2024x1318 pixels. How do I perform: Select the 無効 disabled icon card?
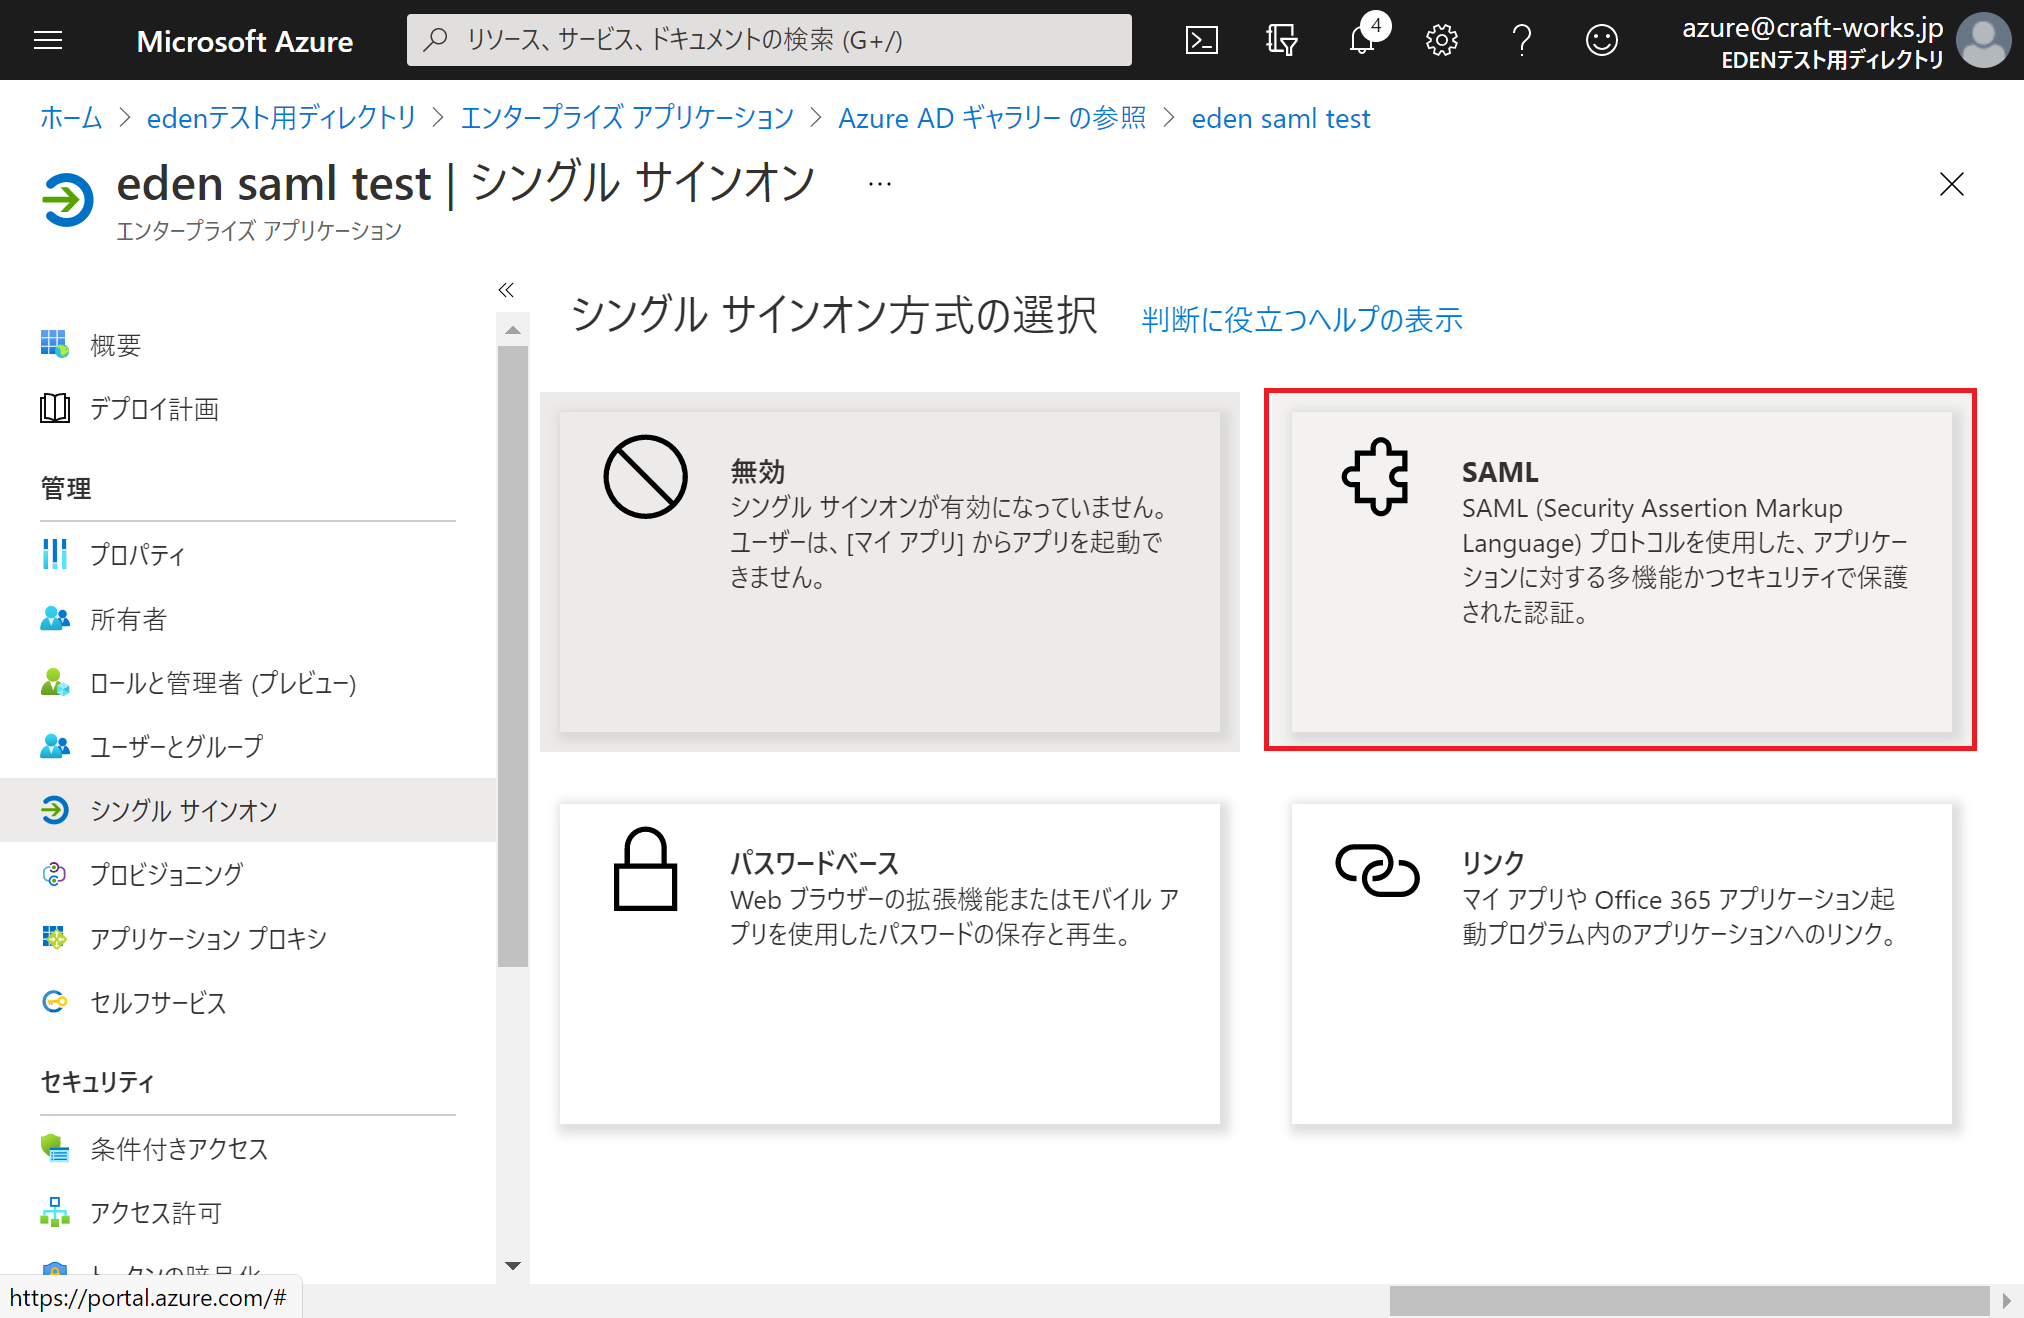pos(646,476)
